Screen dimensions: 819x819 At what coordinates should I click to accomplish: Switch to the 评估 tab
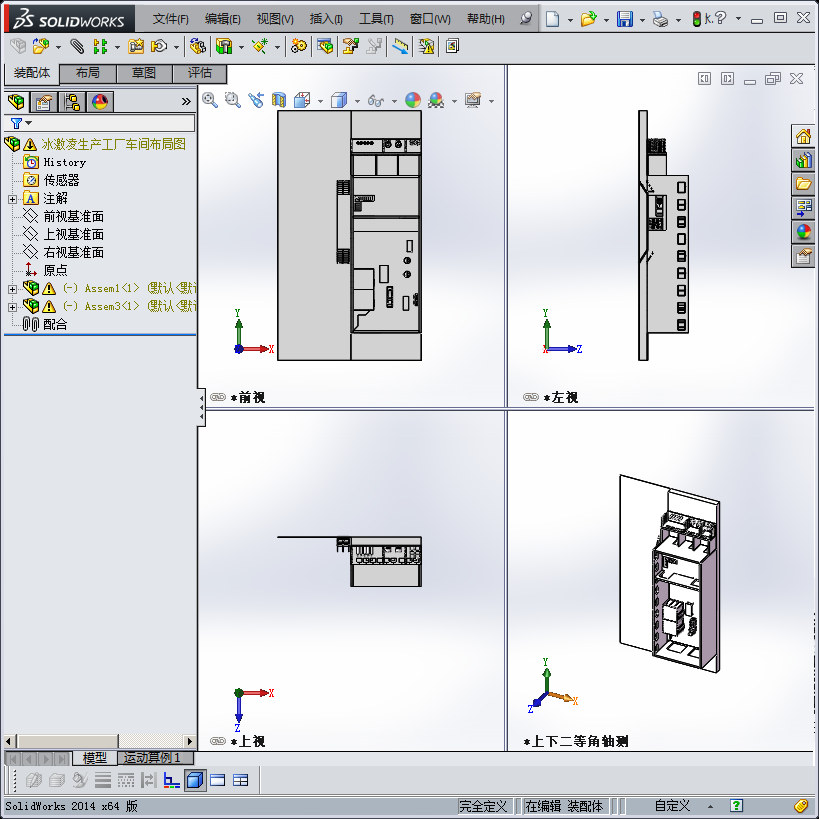pyautogui.click(x=200, y=73)
